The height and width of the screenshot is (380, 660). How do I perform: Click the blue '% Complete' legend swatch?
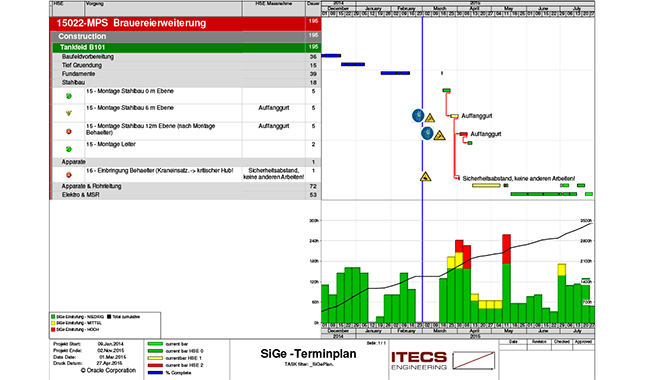(155, 372)
